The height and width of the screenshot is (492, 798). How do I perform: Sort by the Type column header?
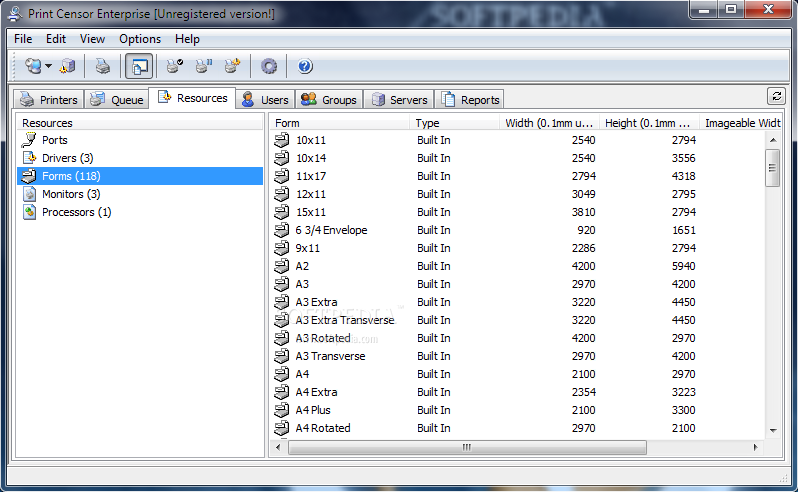point(454,123)
